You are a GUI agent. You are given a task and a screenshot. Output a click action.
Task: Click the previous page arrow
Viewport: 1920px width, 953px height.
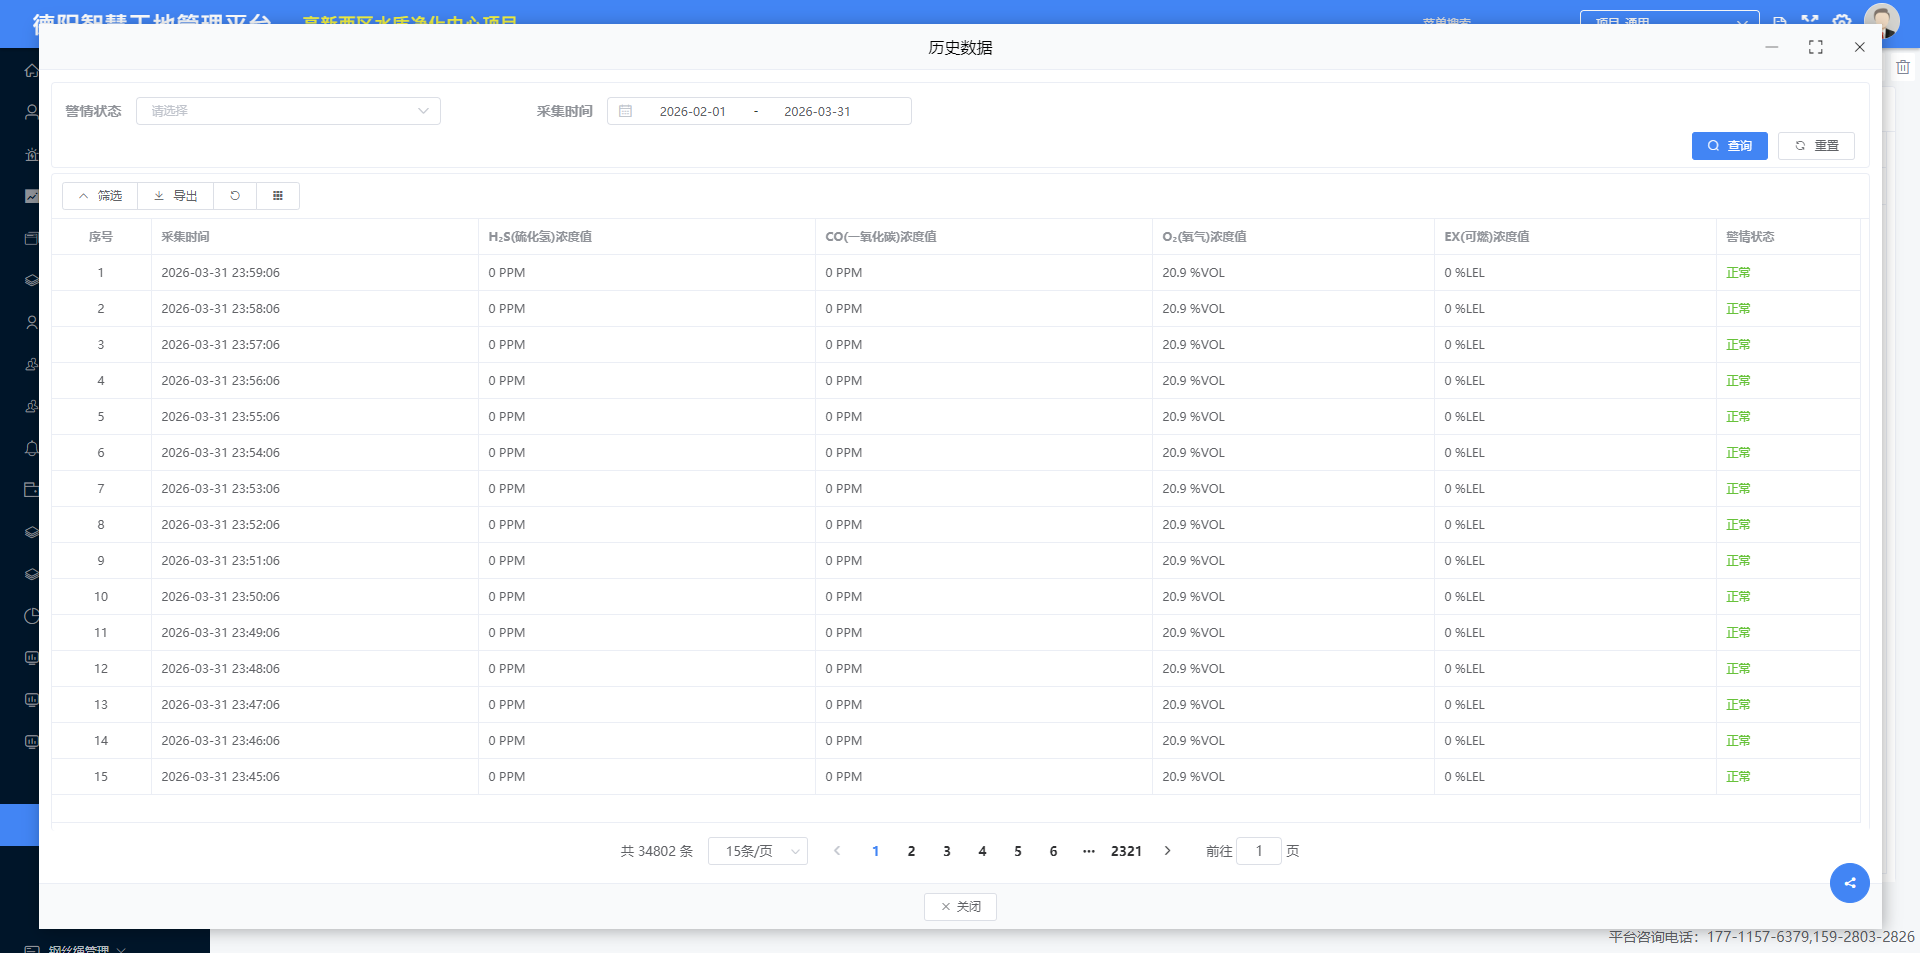(837, 851)
